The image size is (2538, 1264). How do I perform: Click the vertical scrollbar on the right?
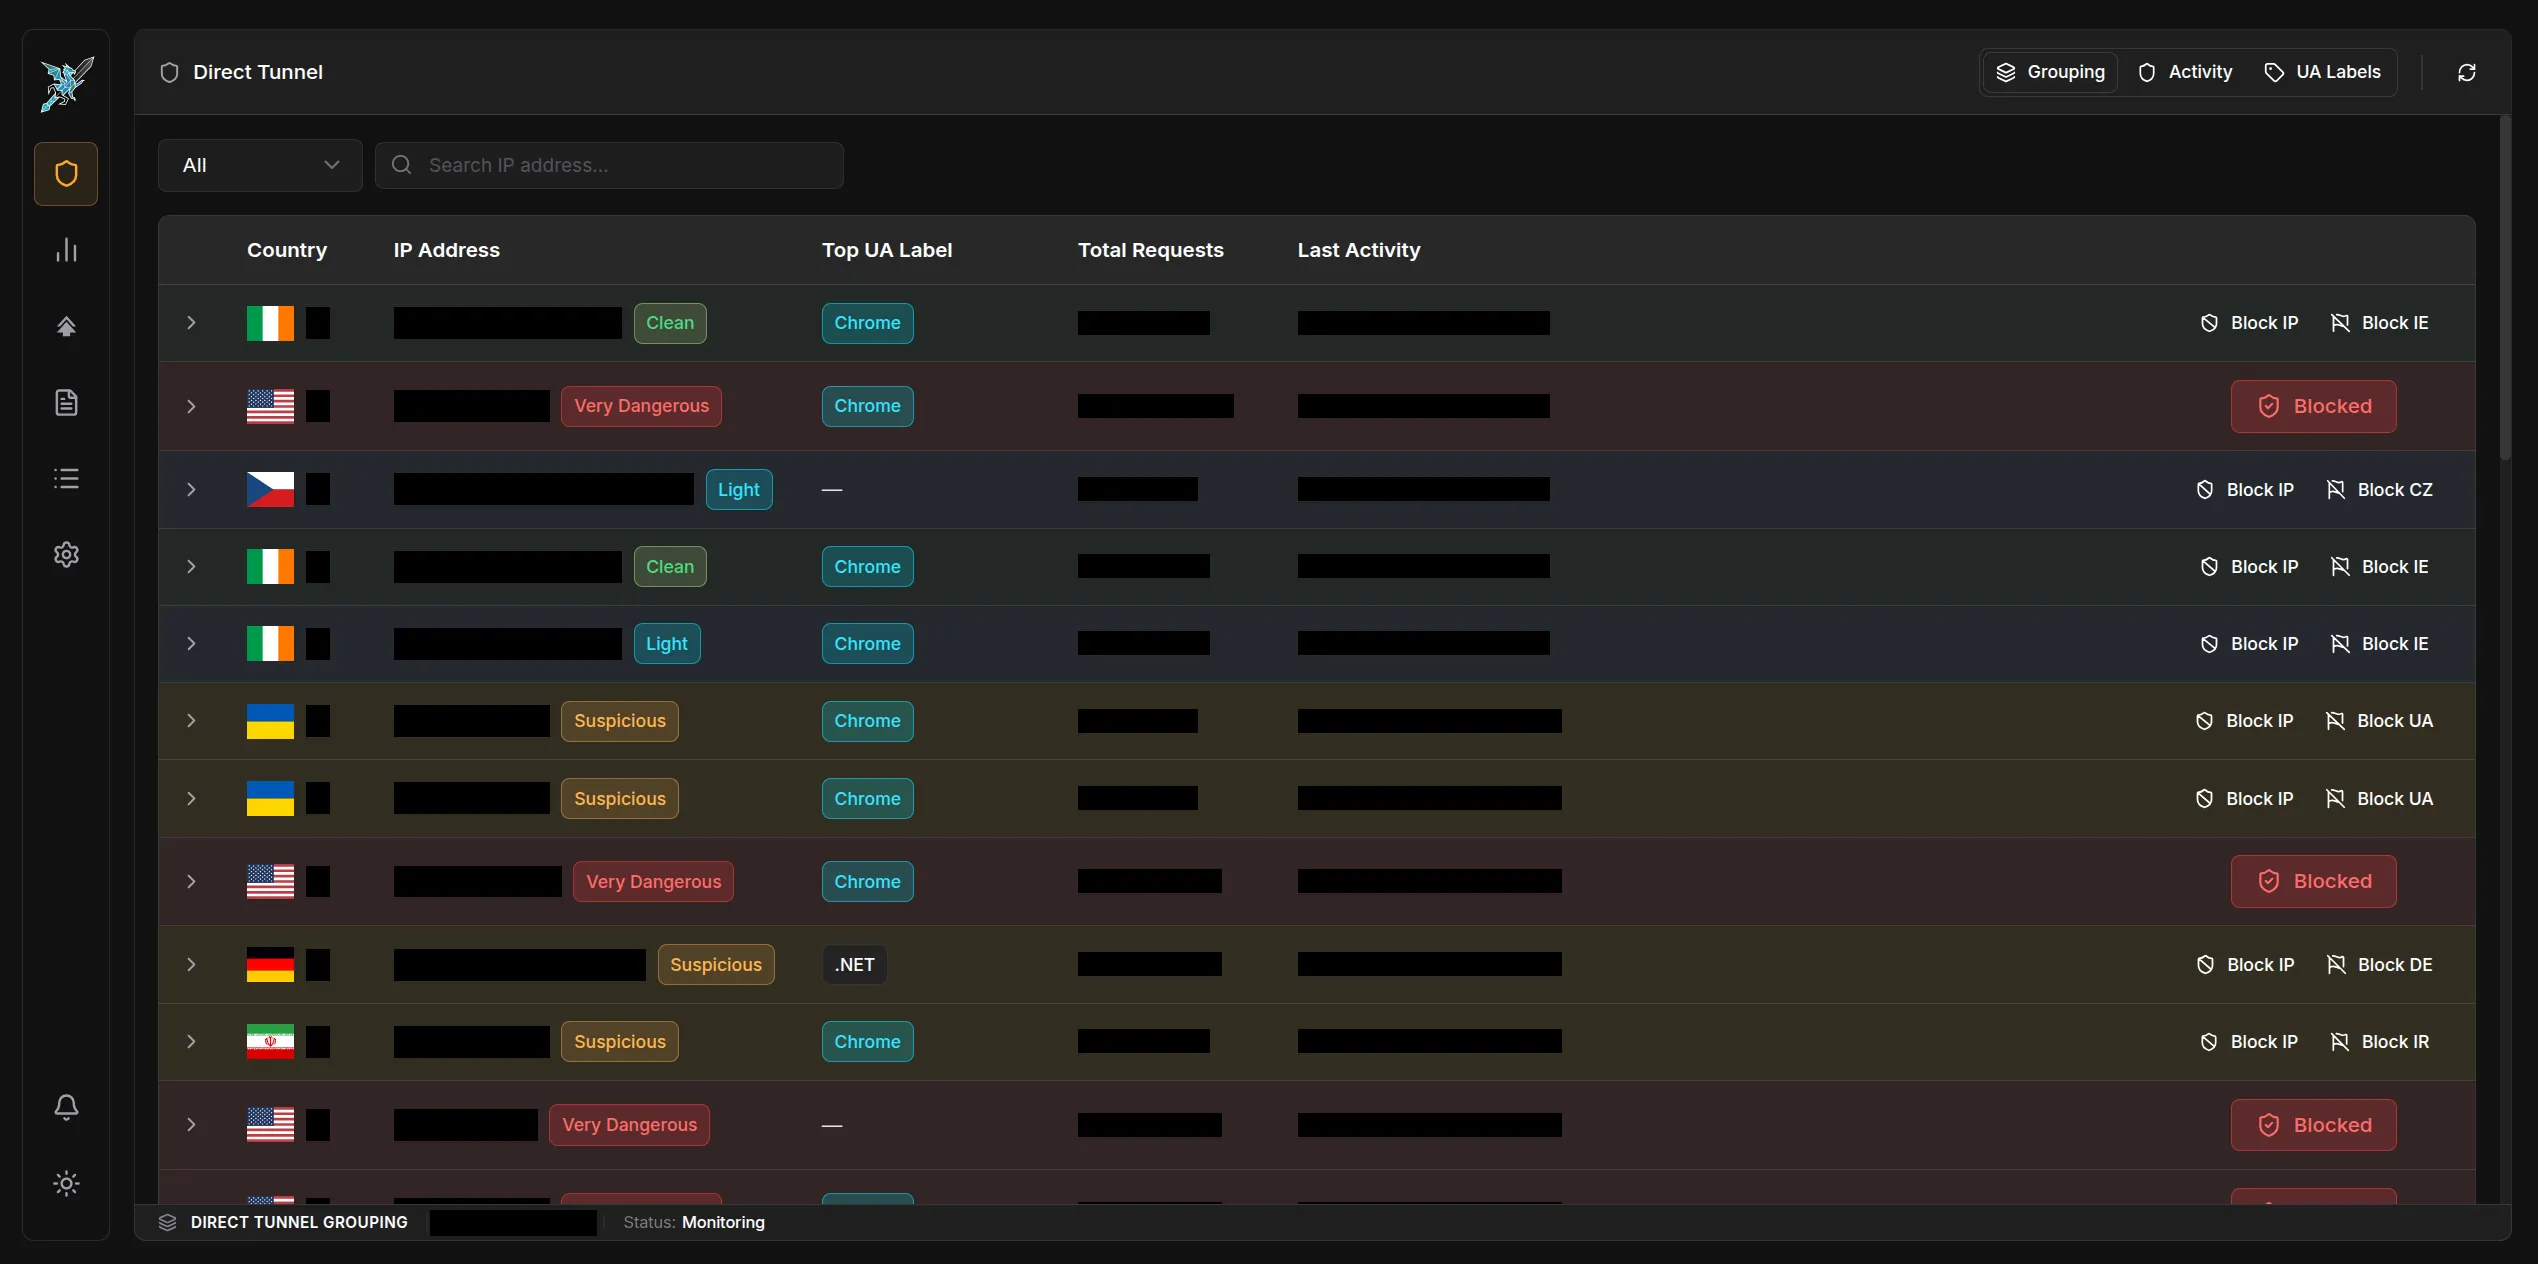pos(2505,288)
